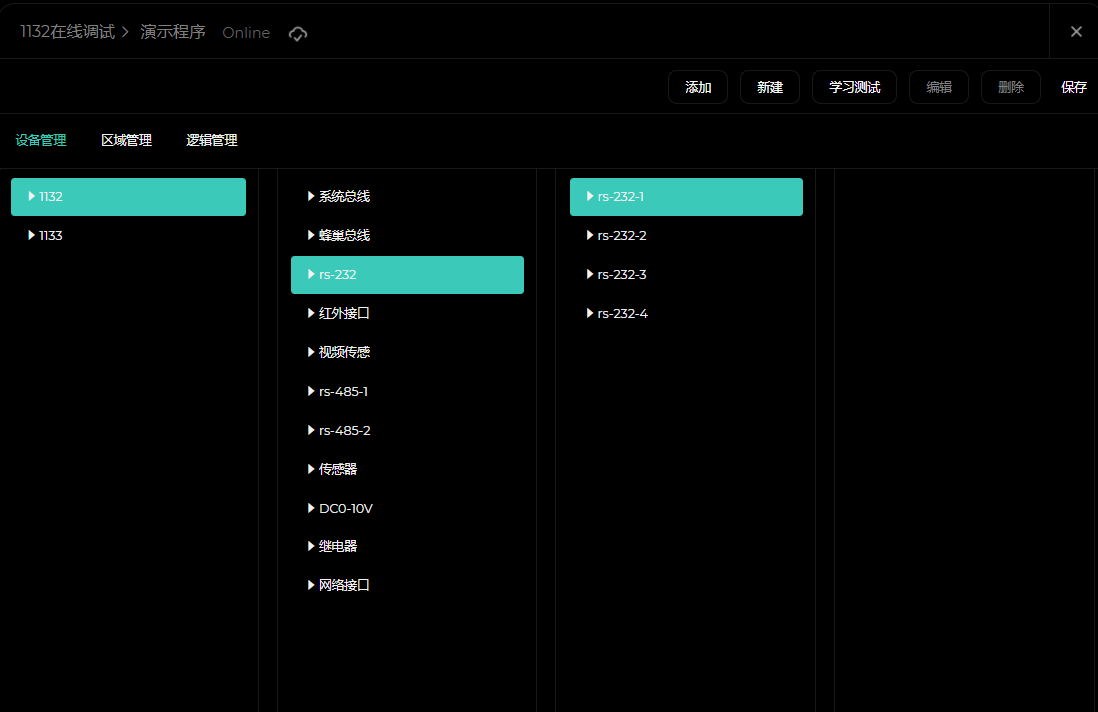Expand the rs-485-1 arrow
The image size is (1098, 712).
coord(311,391)
